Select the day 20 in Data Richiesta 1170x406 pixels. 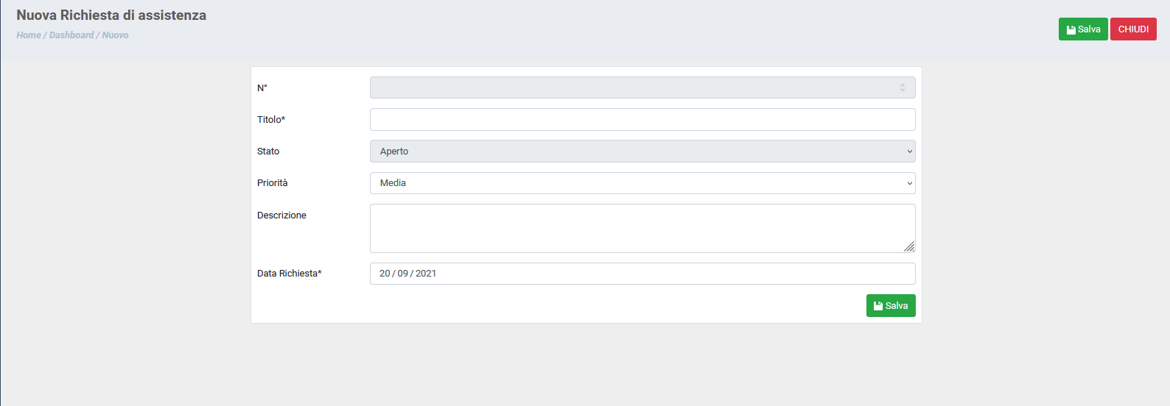tap(385, 273)
